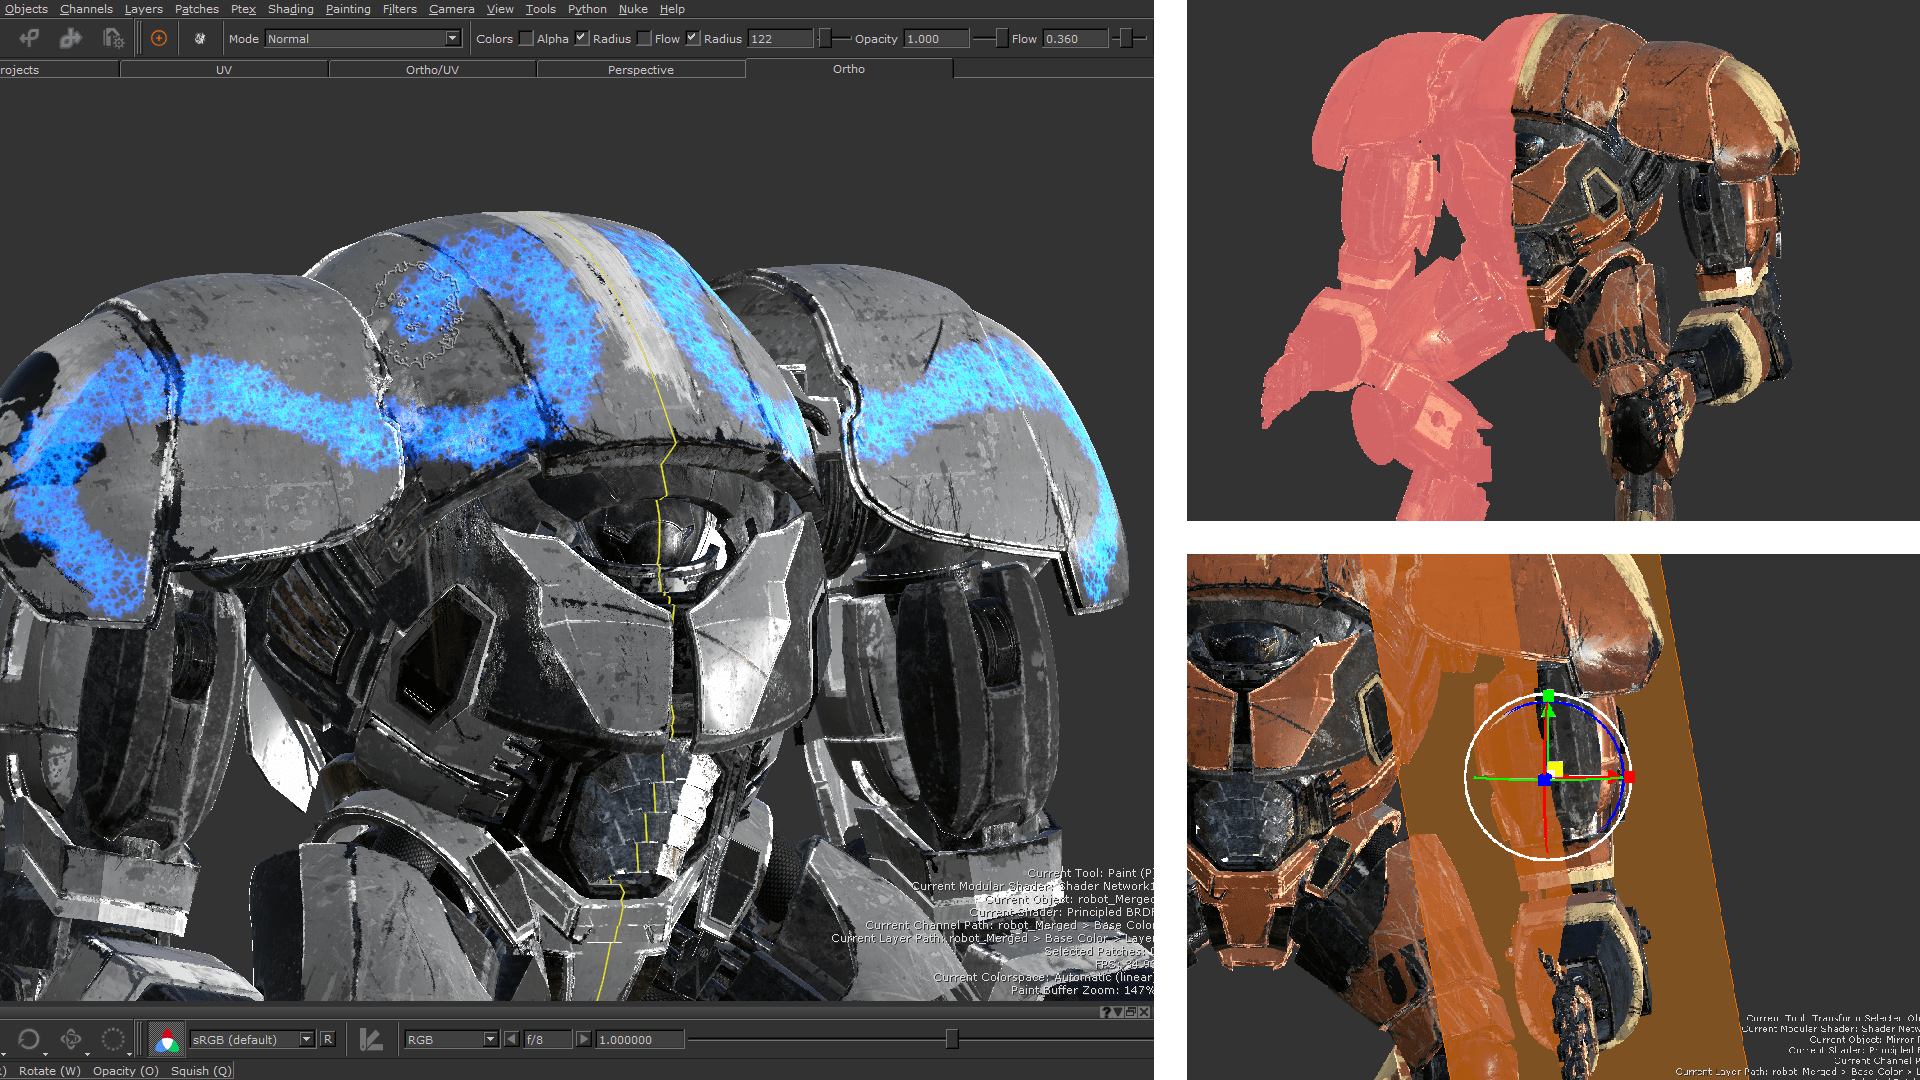
Task: Click the Rotate (W) shortcut label
Action: tap(48, 1070)
